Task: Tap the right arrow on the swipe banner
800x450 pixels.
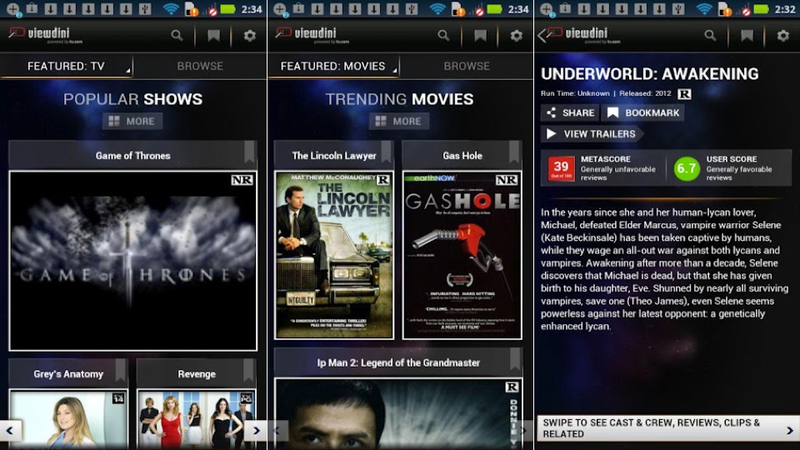Action: [790, 431]
